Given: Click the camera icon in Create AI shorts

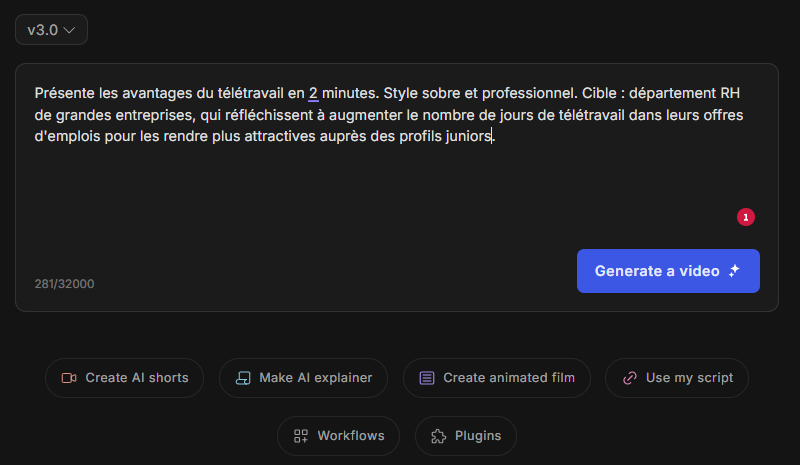Looking at the screenshot, I should (x=69, y=378).
